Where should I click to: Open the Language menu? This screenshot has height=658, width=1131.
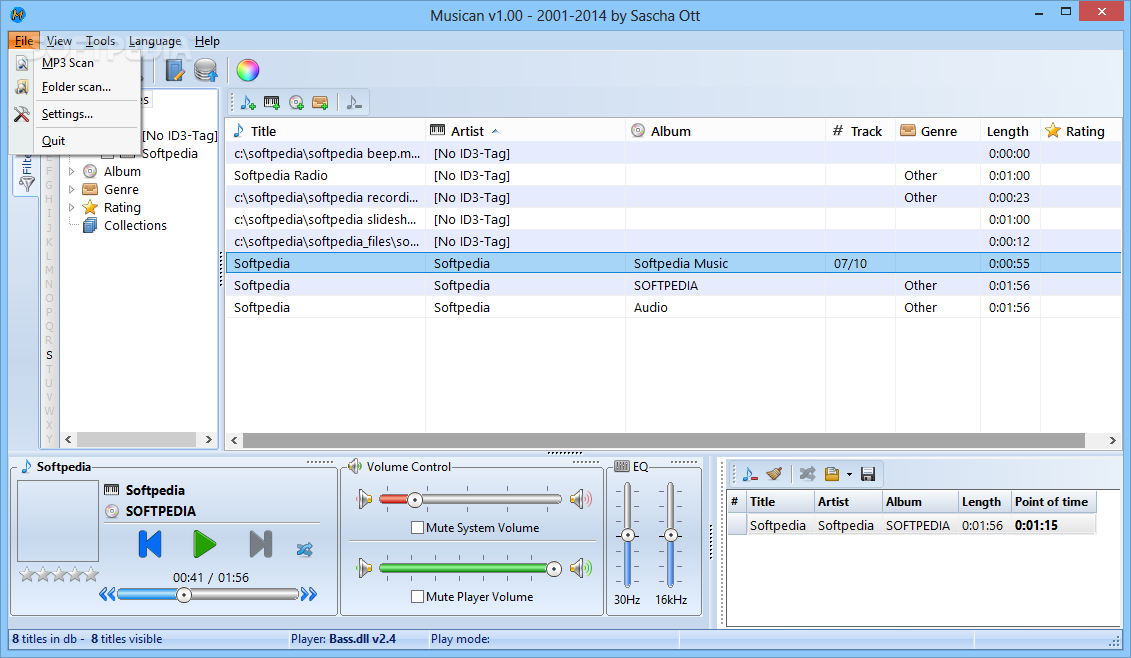pos(155,41)
